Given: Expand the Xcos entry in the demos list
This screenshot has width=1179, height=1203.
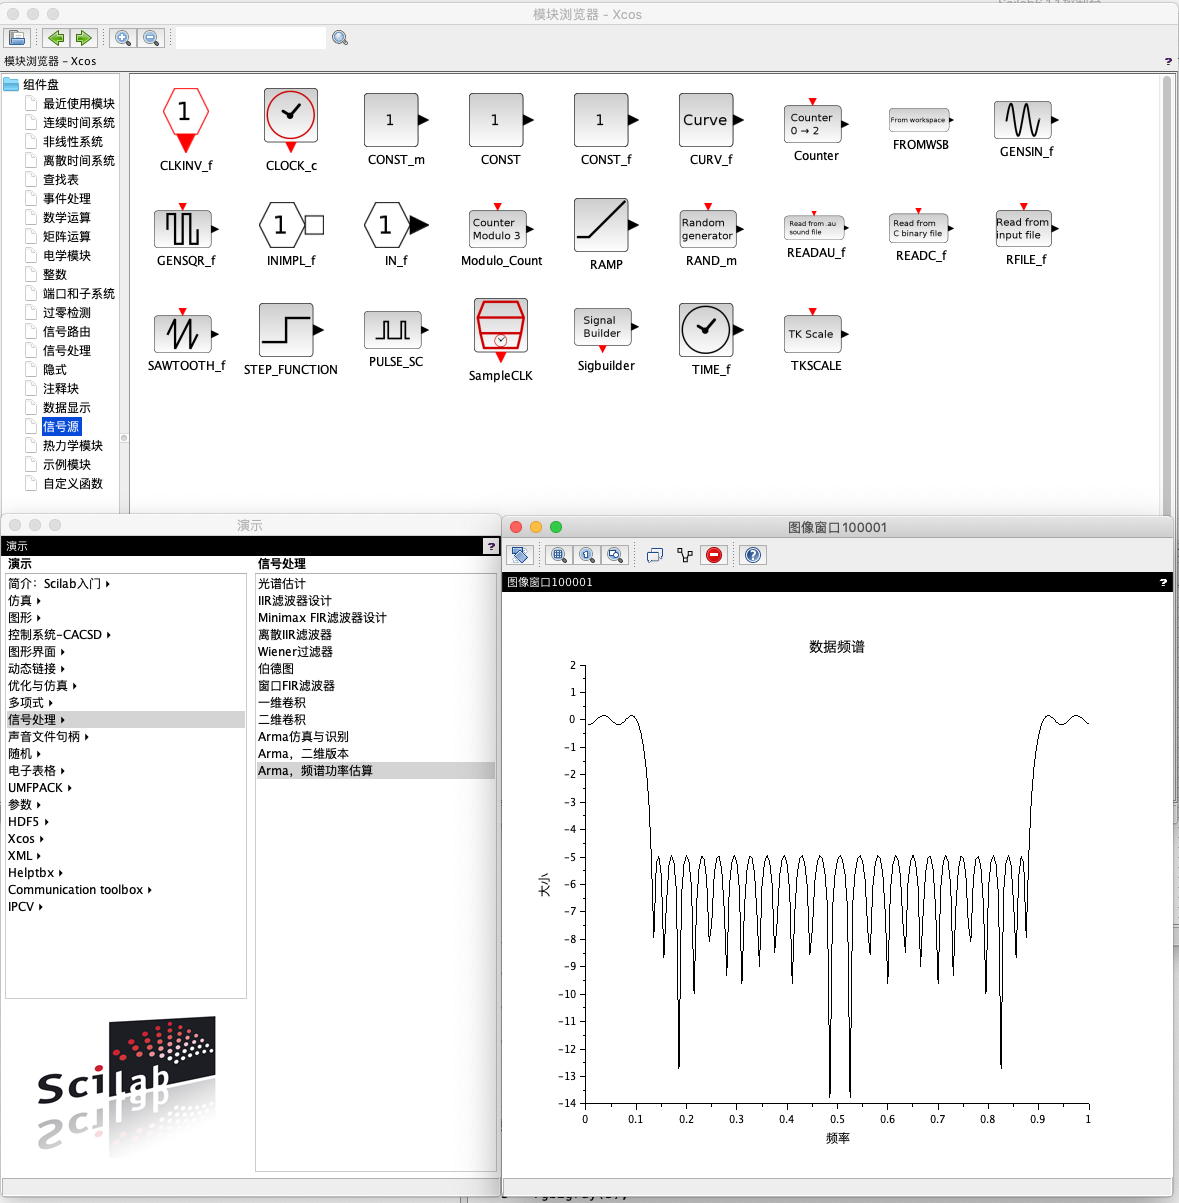Looking at the screenshot, I should pos(25,839).
